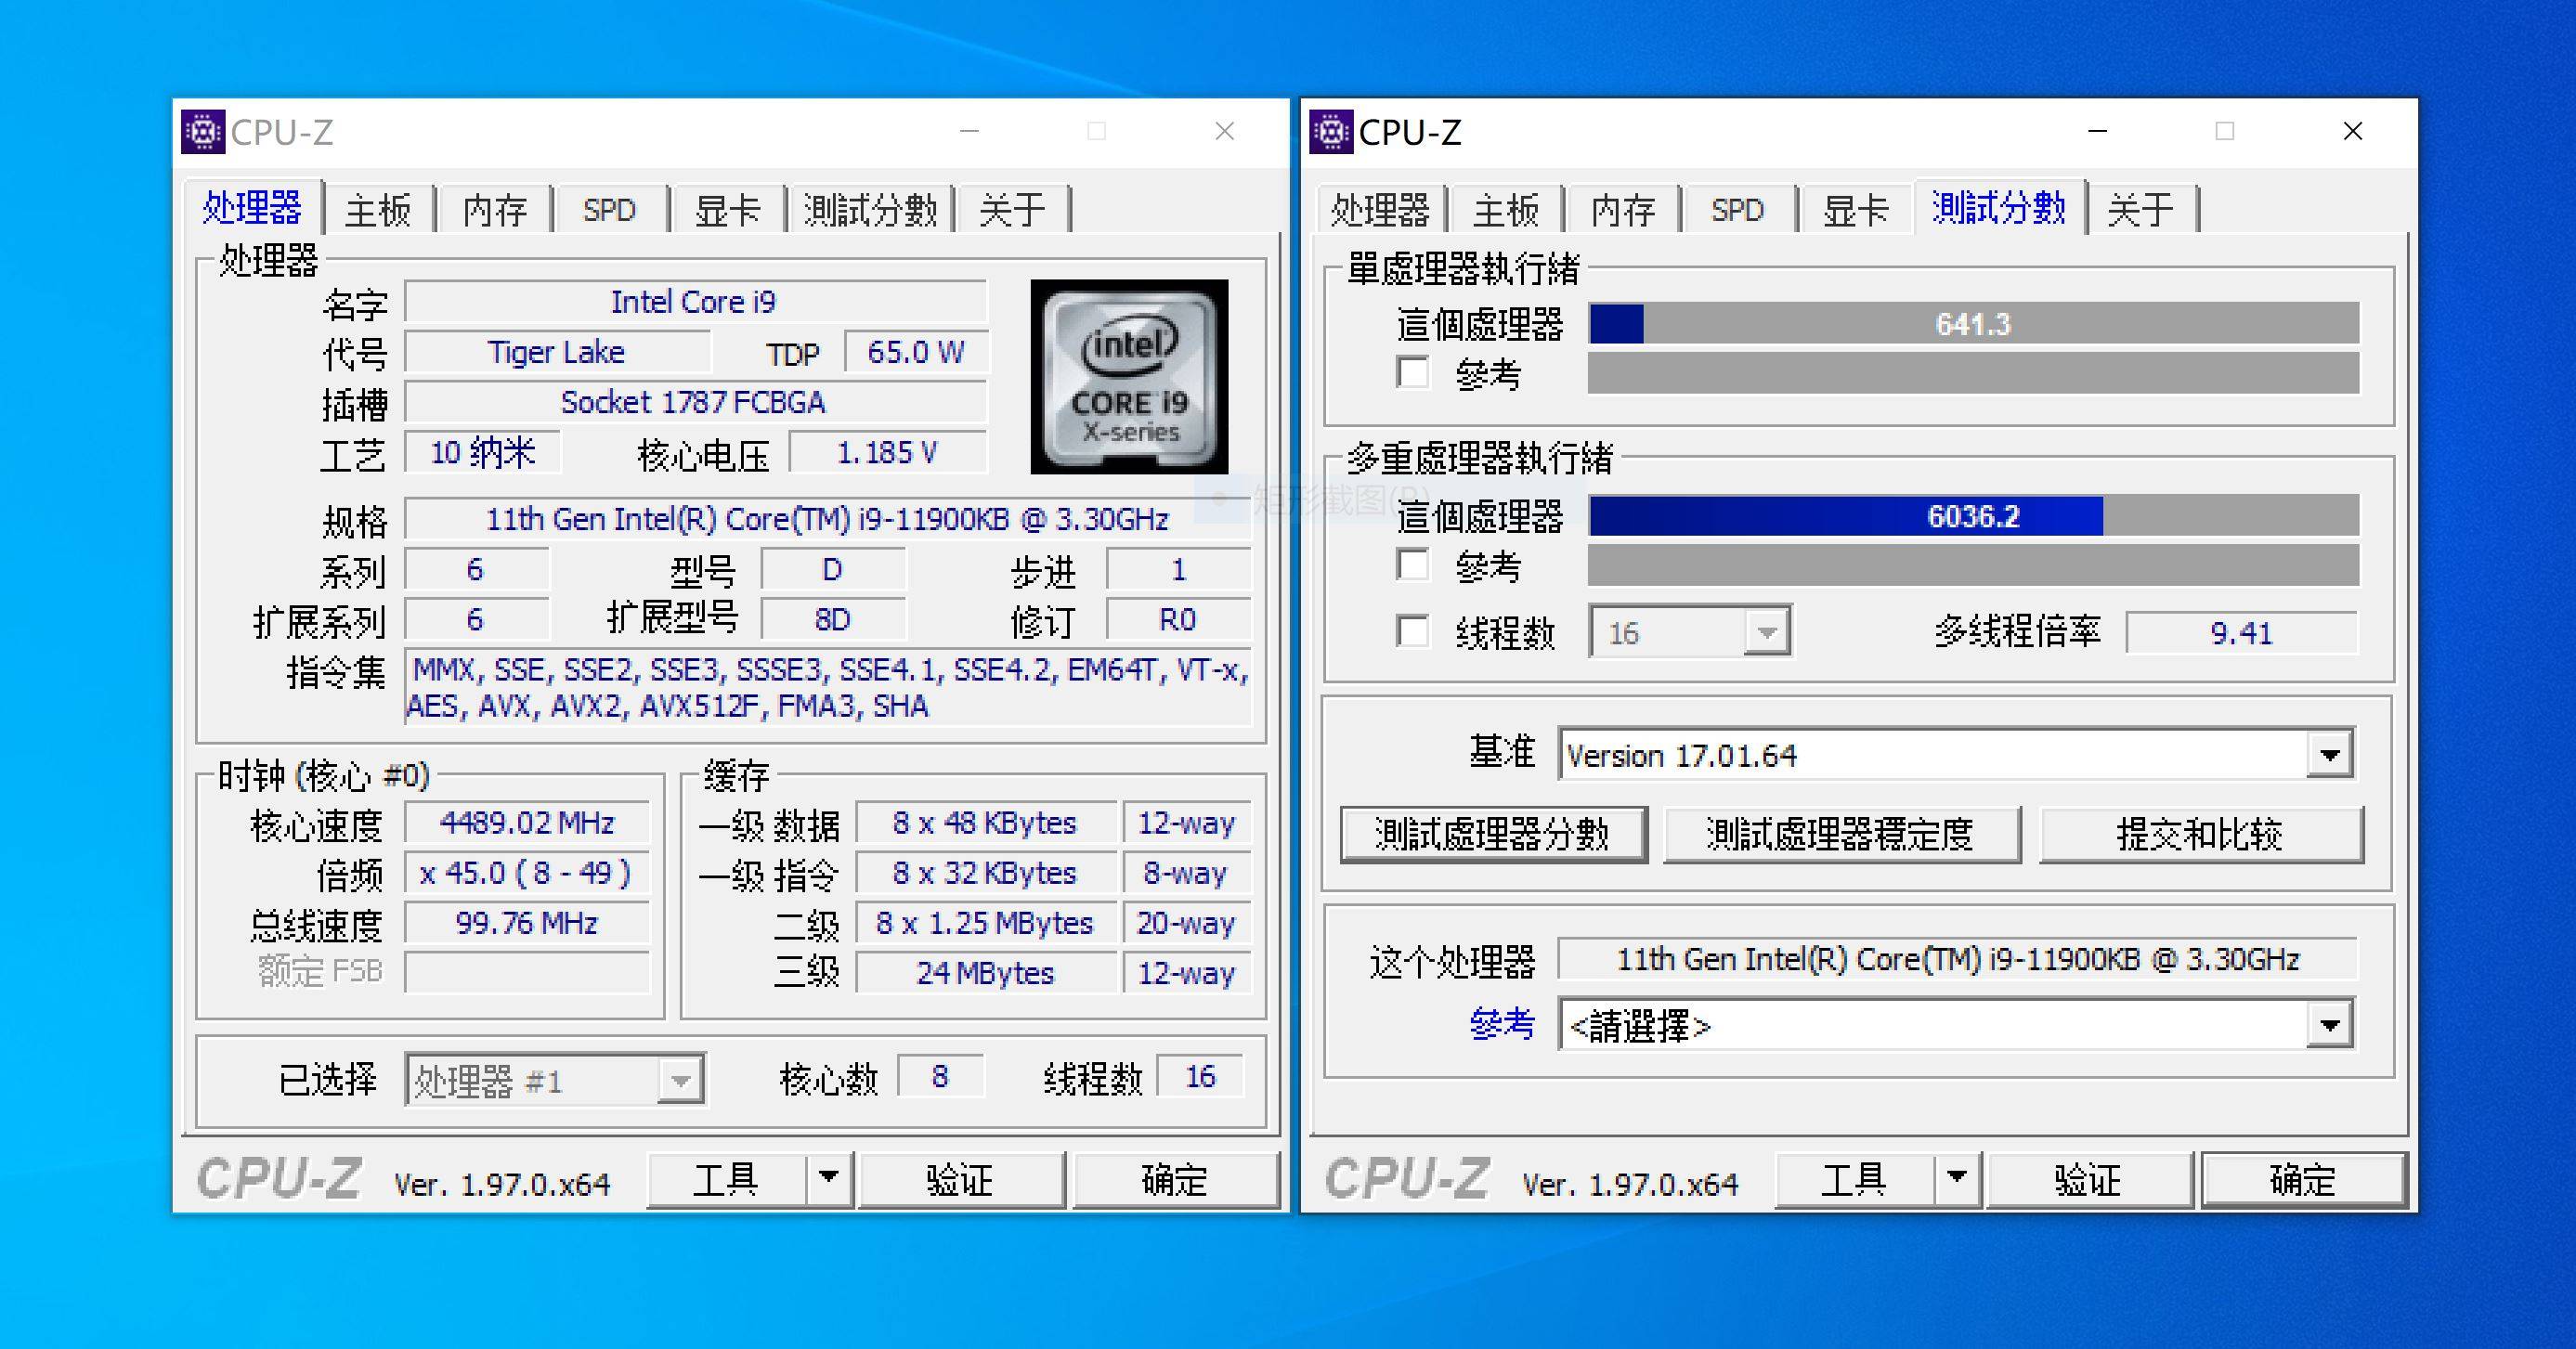Open SPD tab in right window
The image size is (2576, 1349).
(x=1738, y=210)
